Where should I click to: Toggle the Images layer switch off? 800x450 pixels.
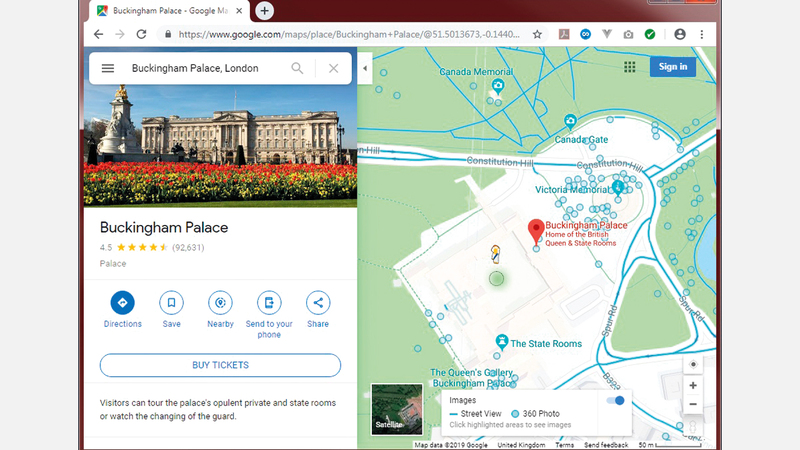[616, 400]
